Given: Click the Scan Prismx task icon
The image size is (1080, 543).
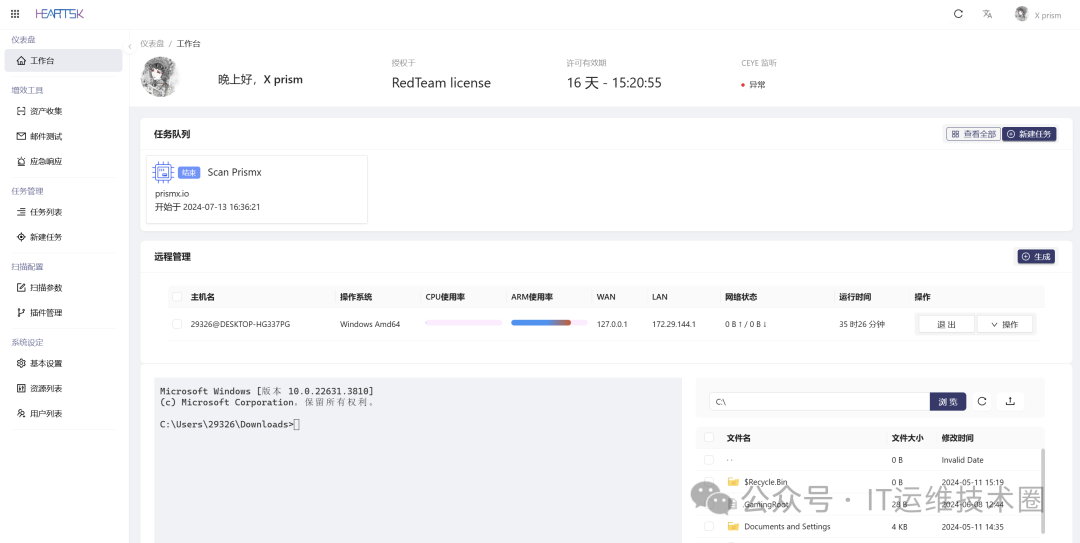Looking at the screenshot, I should [x=163, y=172].
